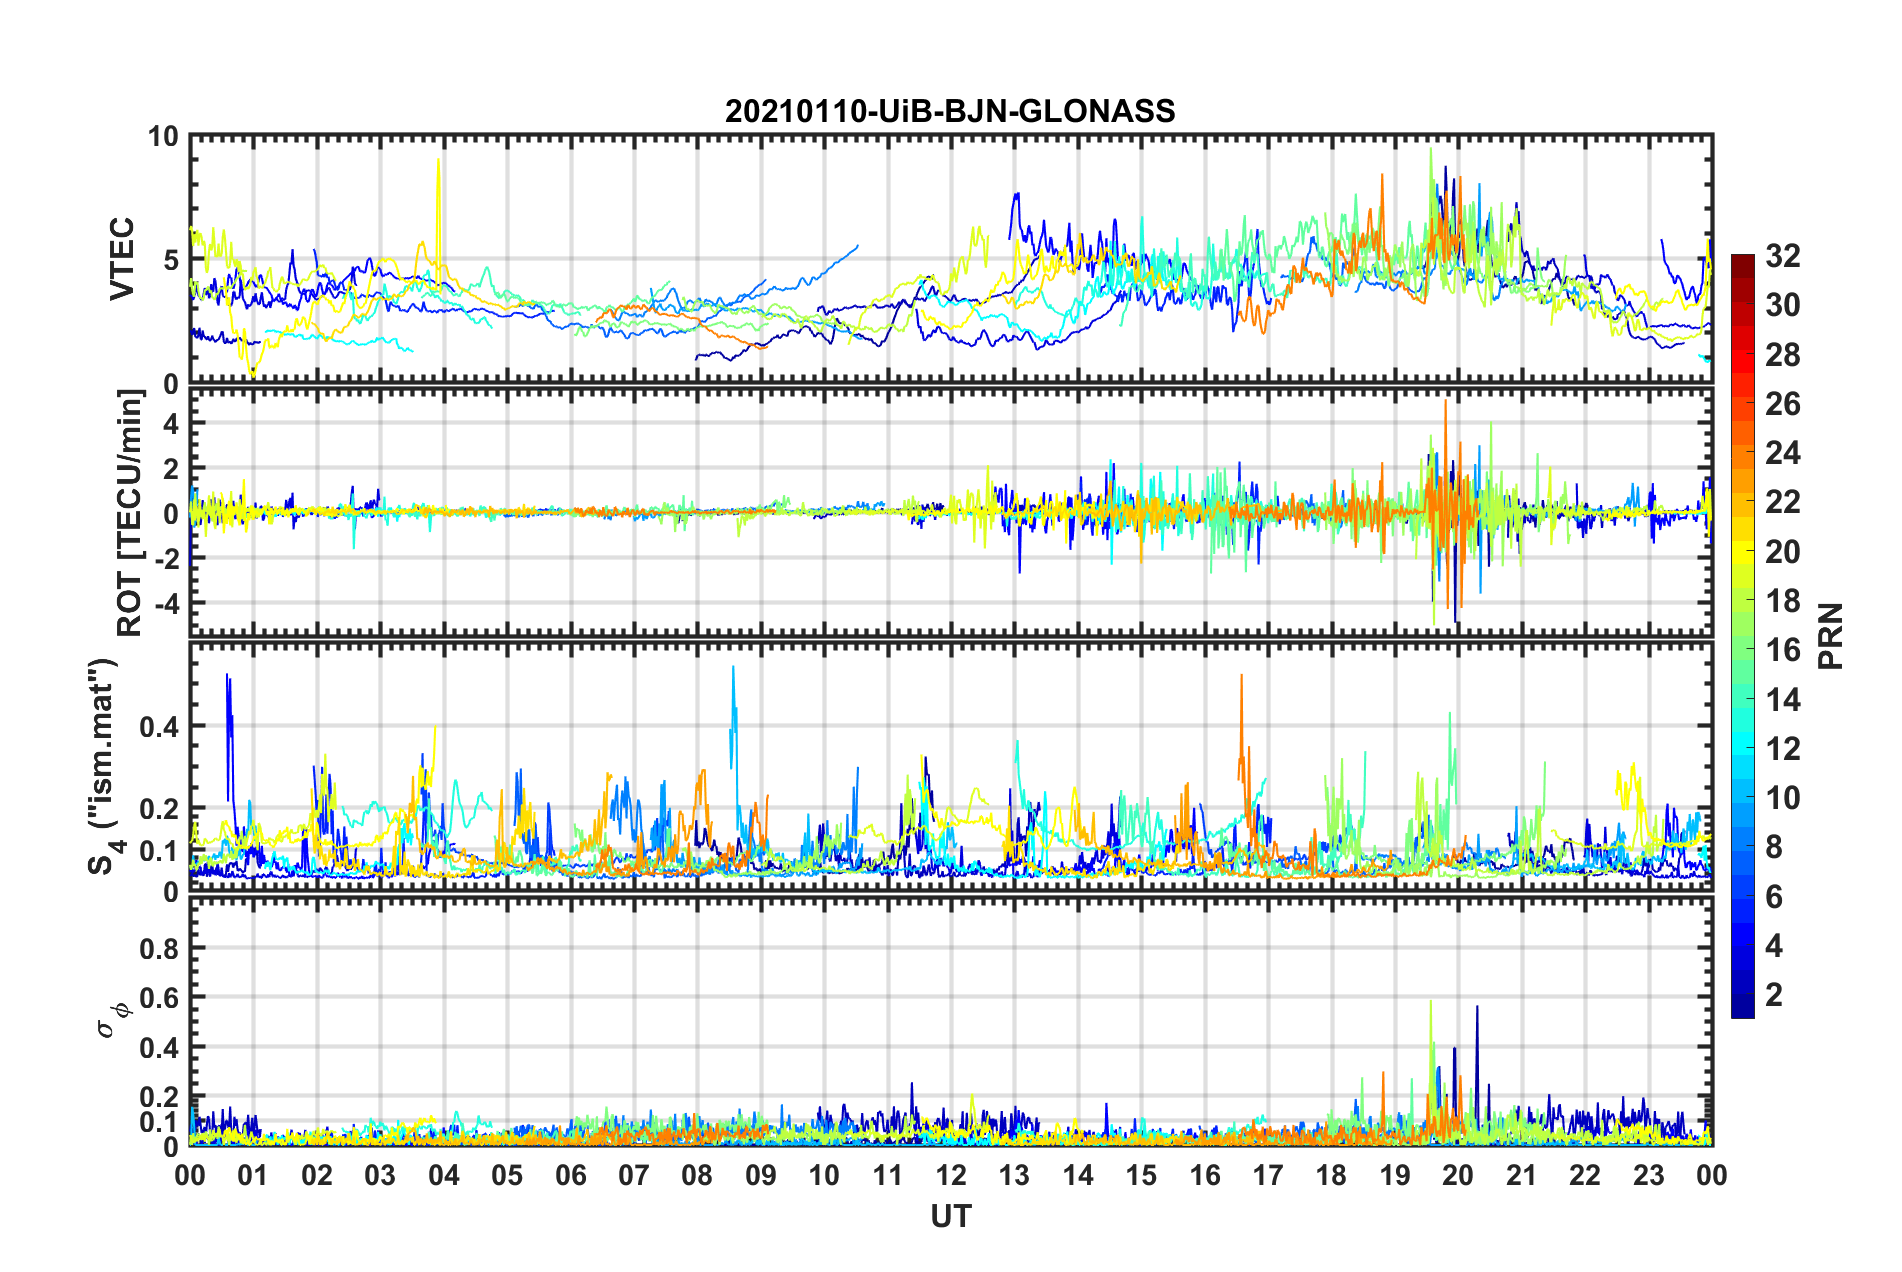Image resolution: width=1902 pixels, height=1272 pixels.
Task: Click VTEC axis tick label 10
Action: pyautogui.click(x=163, y=137)
